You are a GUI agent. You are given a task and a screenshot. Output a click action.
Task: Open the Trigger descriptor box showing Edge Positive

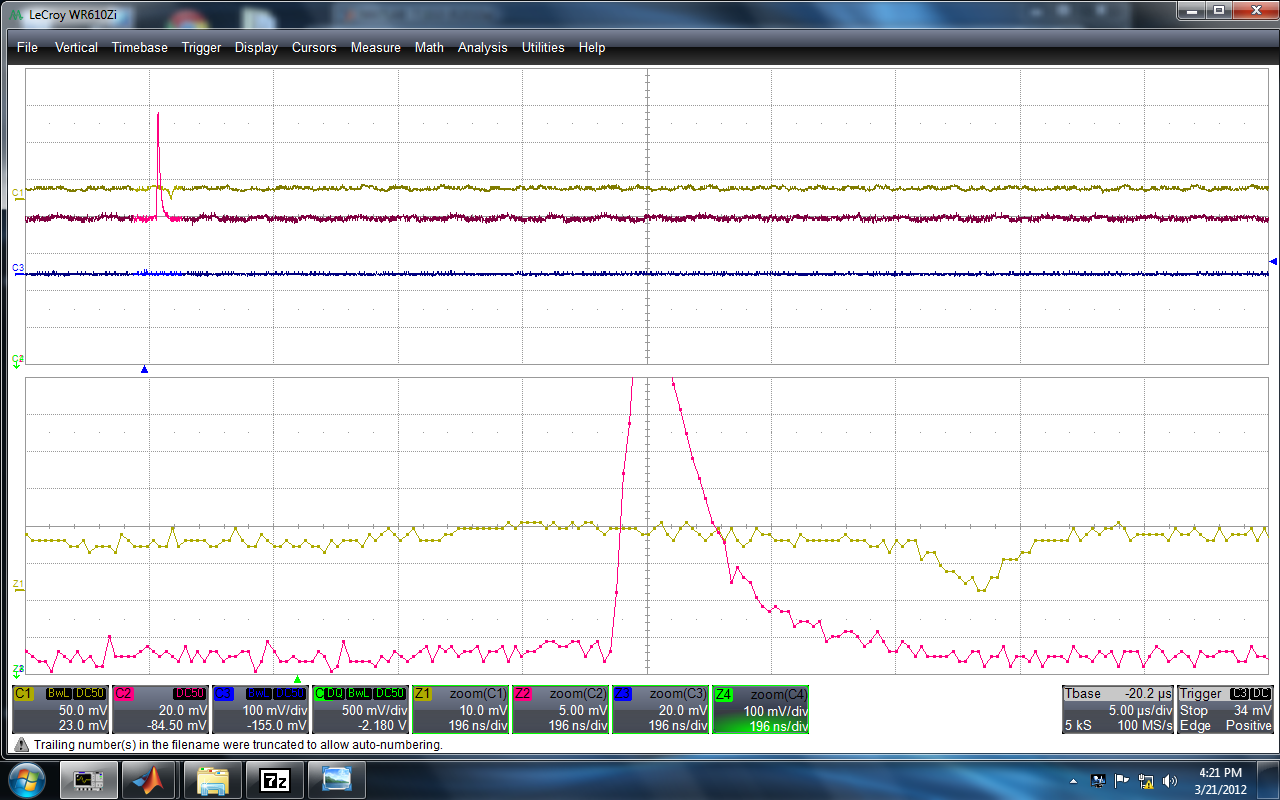tap(1226, 709)
